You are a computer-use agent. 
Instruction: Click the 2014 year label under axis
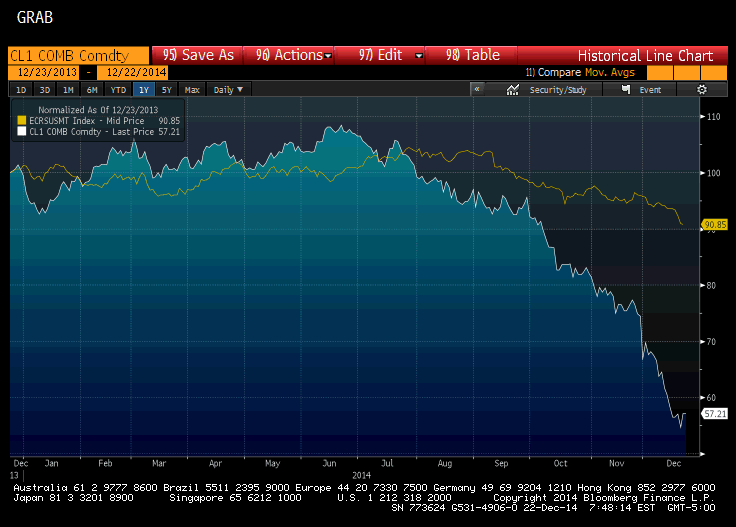(361, 475)
